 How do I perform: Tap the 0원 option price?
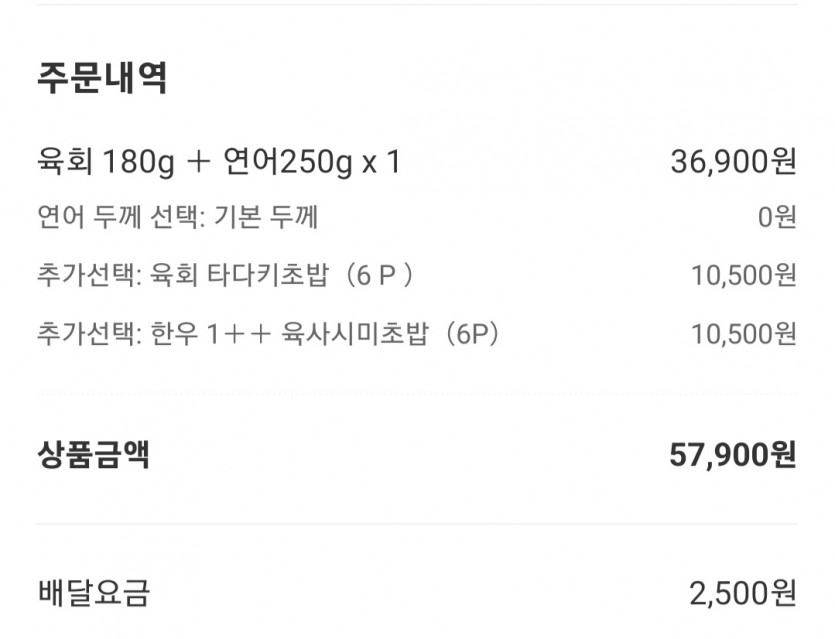pos(777,217)
